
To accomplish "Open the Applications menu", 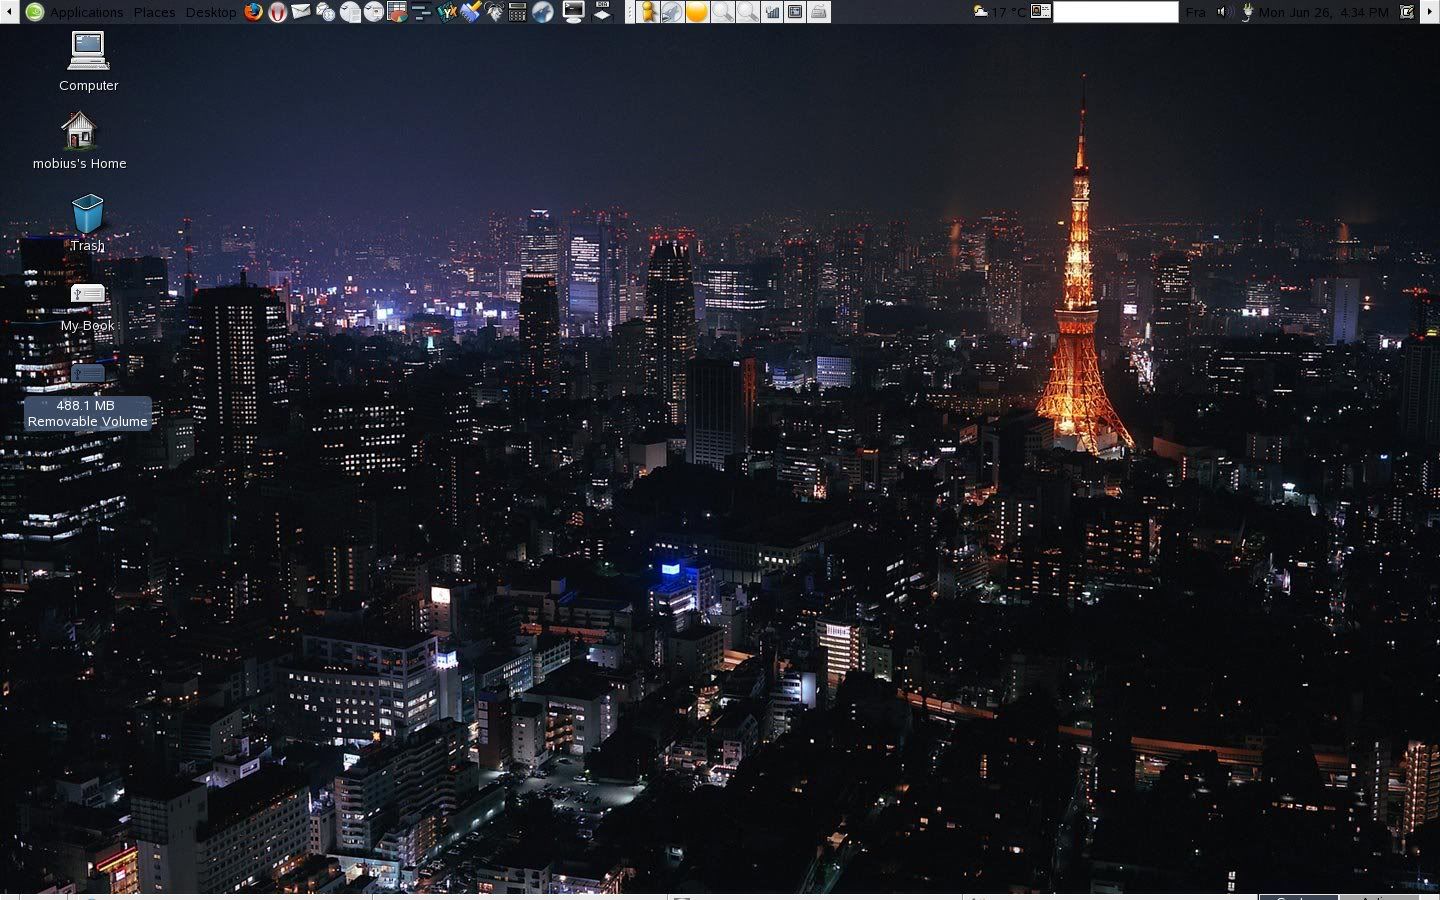I will (86, 12).
